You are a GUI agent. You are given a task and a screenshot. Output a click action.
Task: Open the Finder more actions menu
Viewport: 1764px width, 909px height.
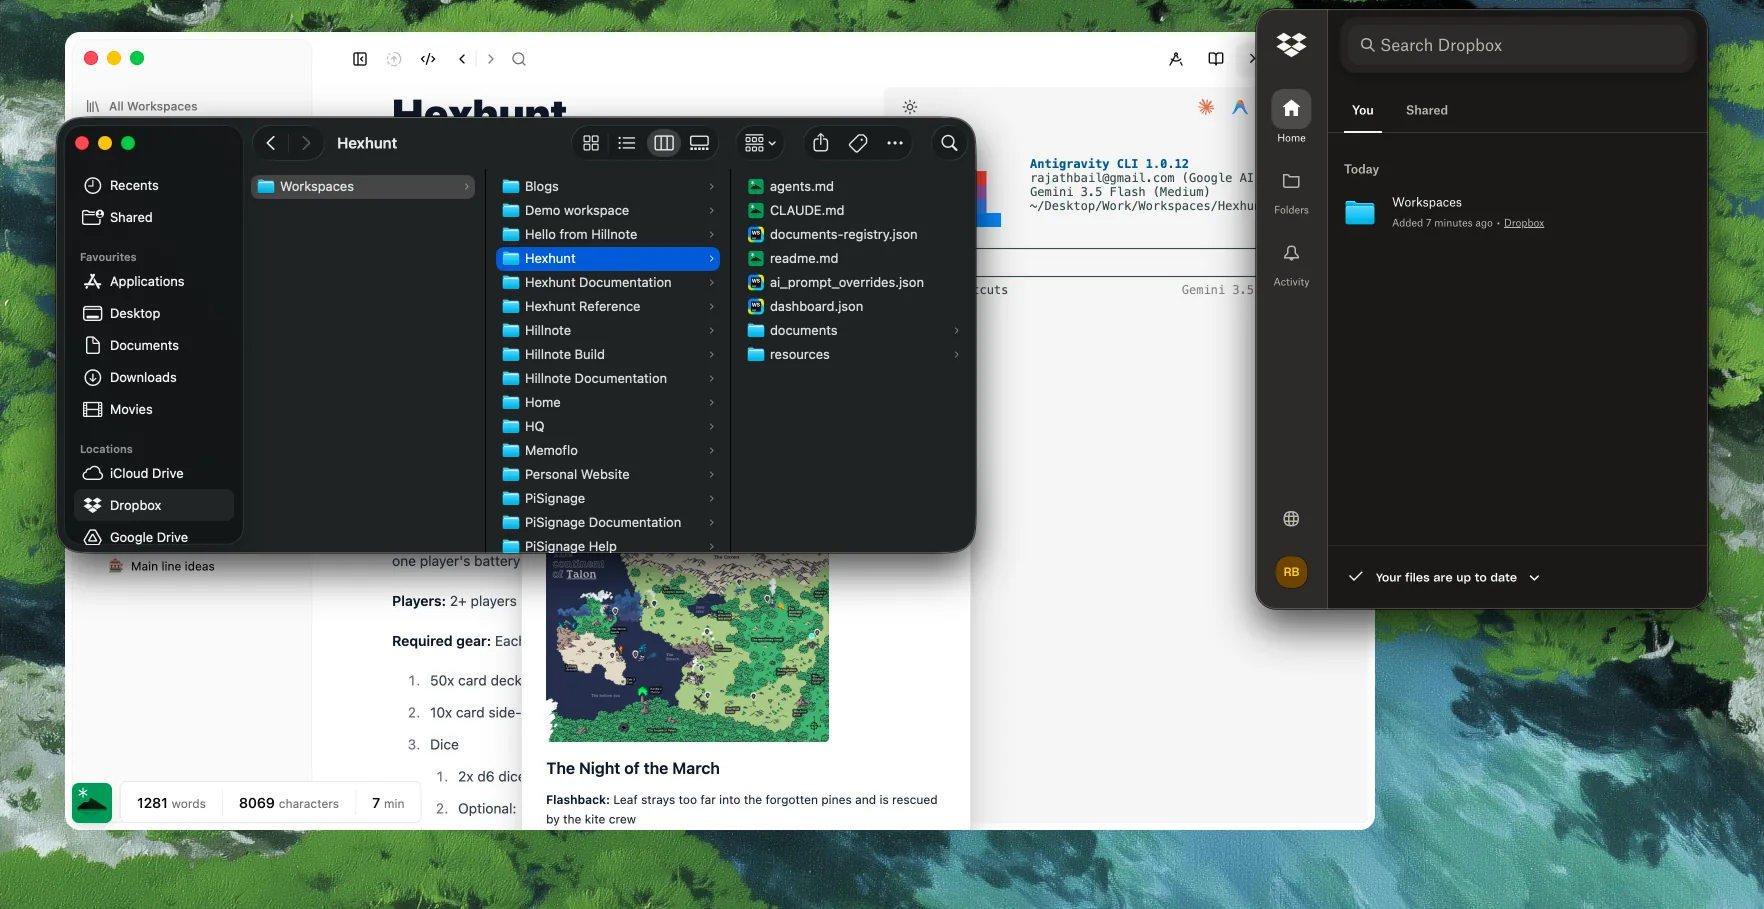895,143
